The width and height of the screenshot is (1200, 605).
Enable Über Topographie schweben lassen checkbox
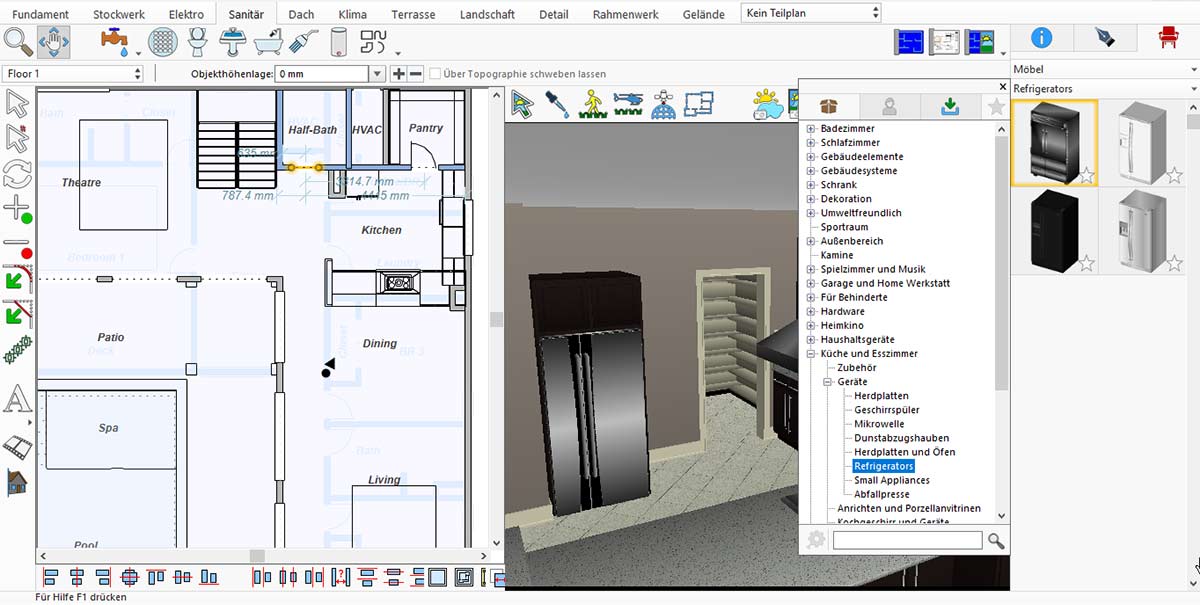coord(435,74)
